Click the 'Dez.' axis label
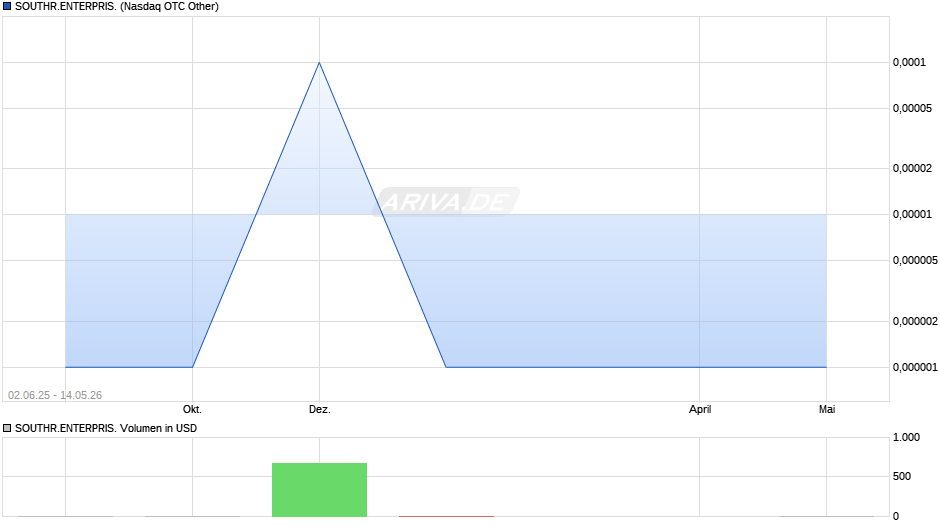 click(320, 410)
